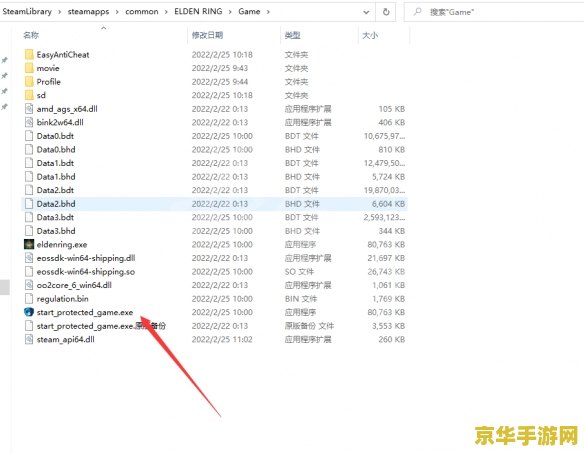This screenshot has height=454, width=584.
Task: Expand the chevron after SteamLibrary breadcrumb
Action: pos(60,12)
